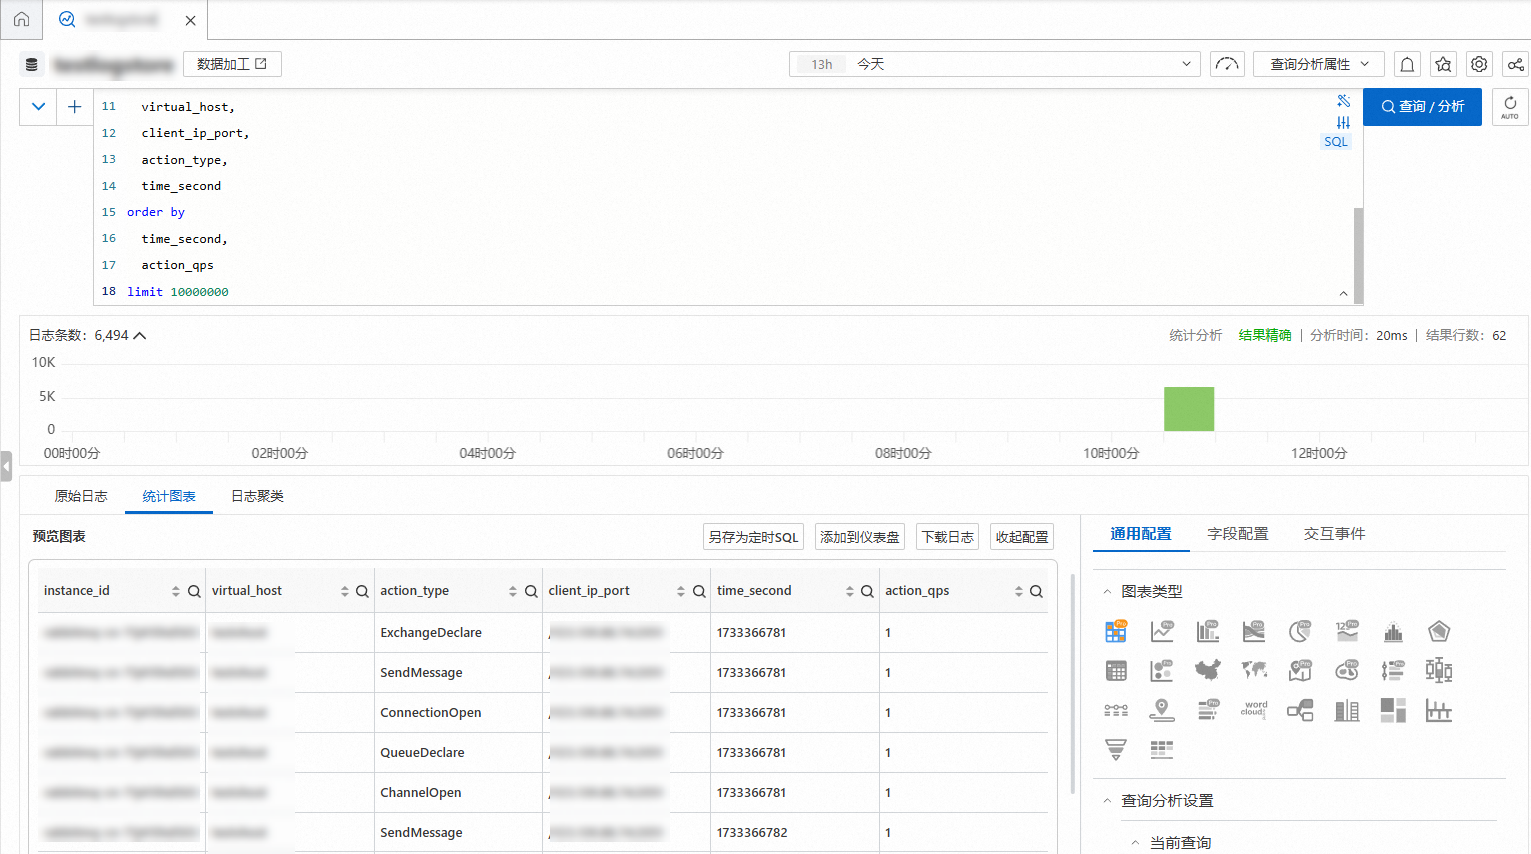Open the 交互事件 tab
This screenshot has width=1531, height=854.
coord(1334,534)
